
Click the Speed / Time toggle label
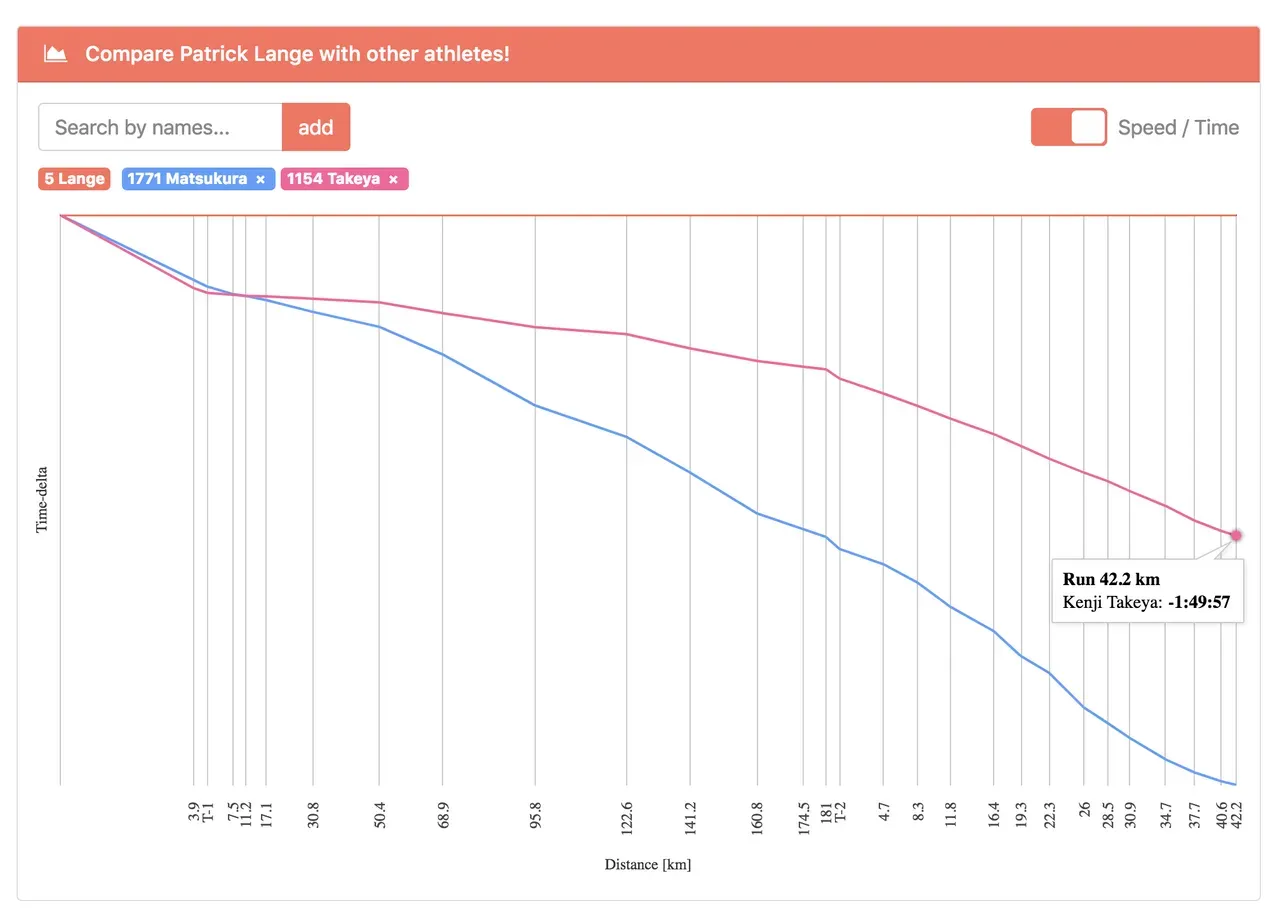[1178, 127]
